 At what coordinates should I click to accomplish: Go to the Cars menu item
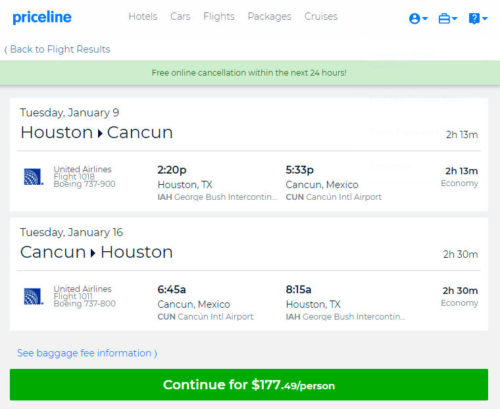coord(180,16)
